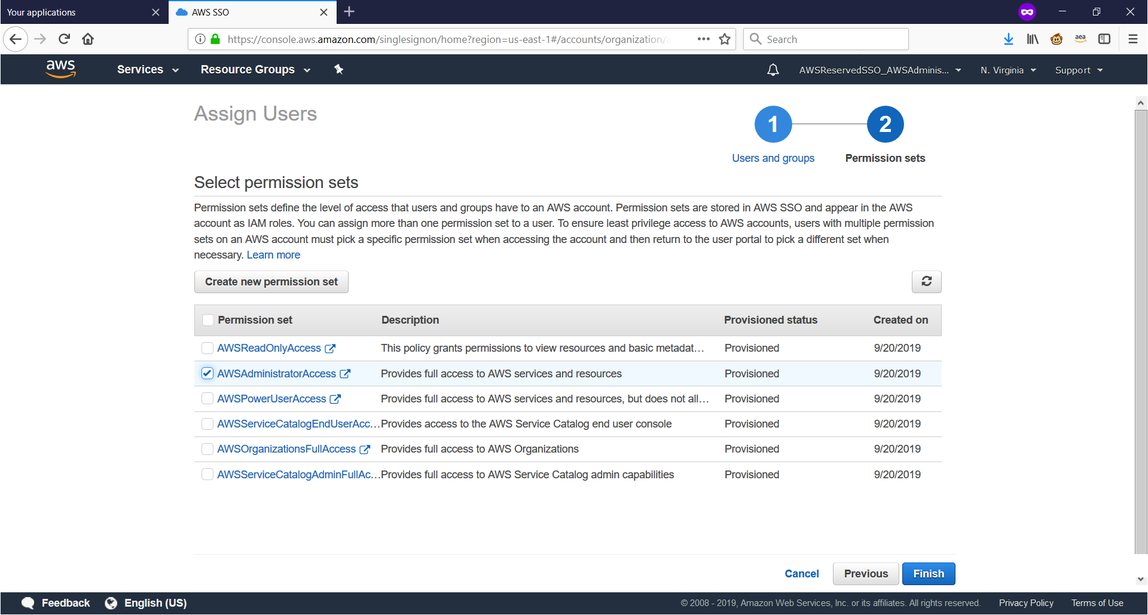
Task: Open a new browser tab with plus
Action: coord(349,12)
